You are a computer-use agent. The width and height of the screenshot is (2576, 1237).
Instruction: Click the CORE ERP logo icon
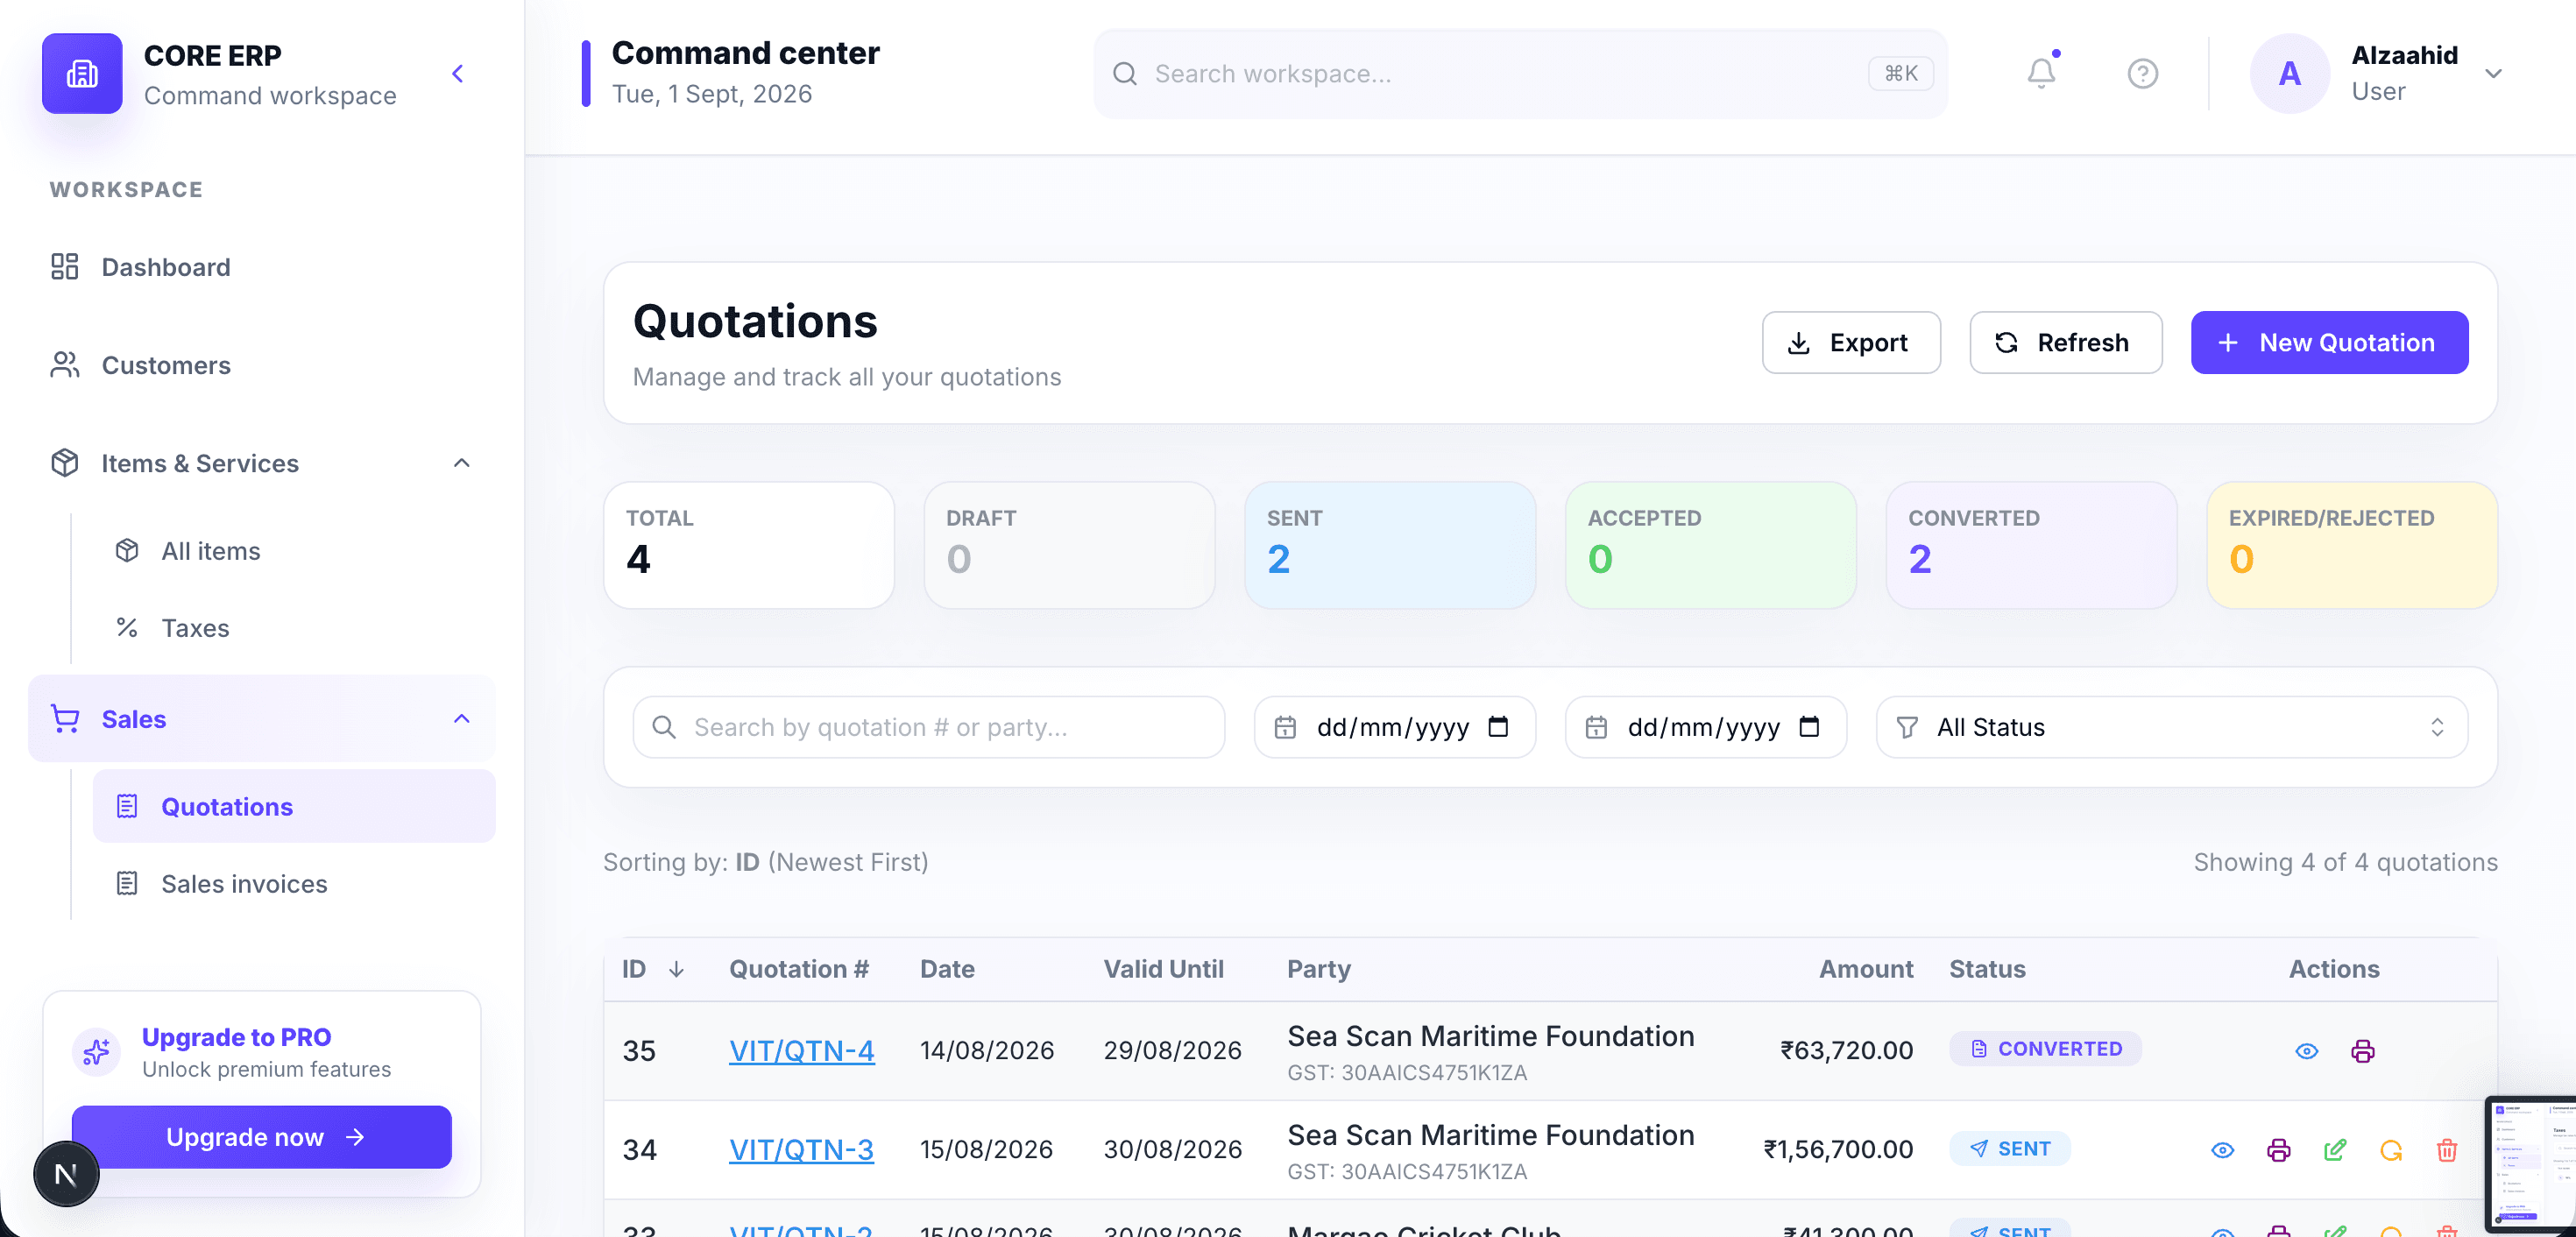coord(82,73)
